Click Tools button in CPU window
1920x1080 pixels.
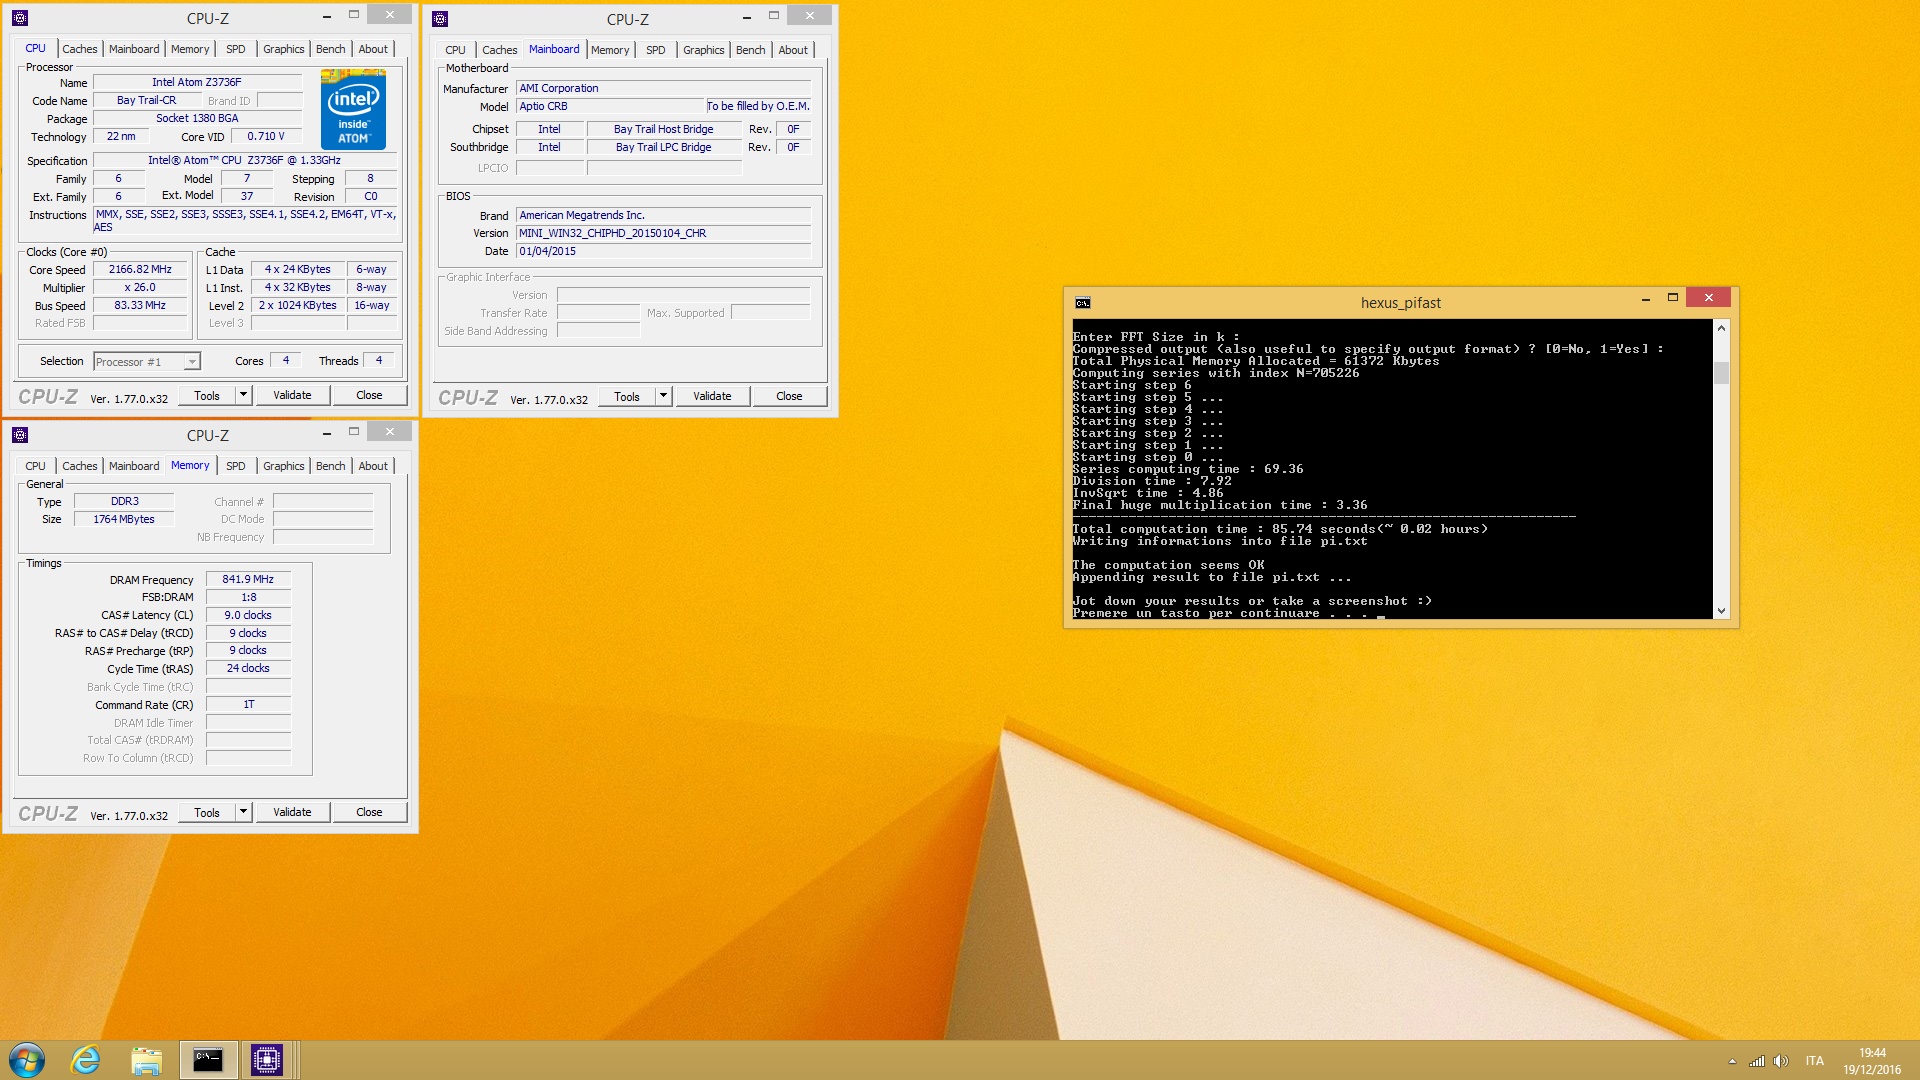(207, 395)
